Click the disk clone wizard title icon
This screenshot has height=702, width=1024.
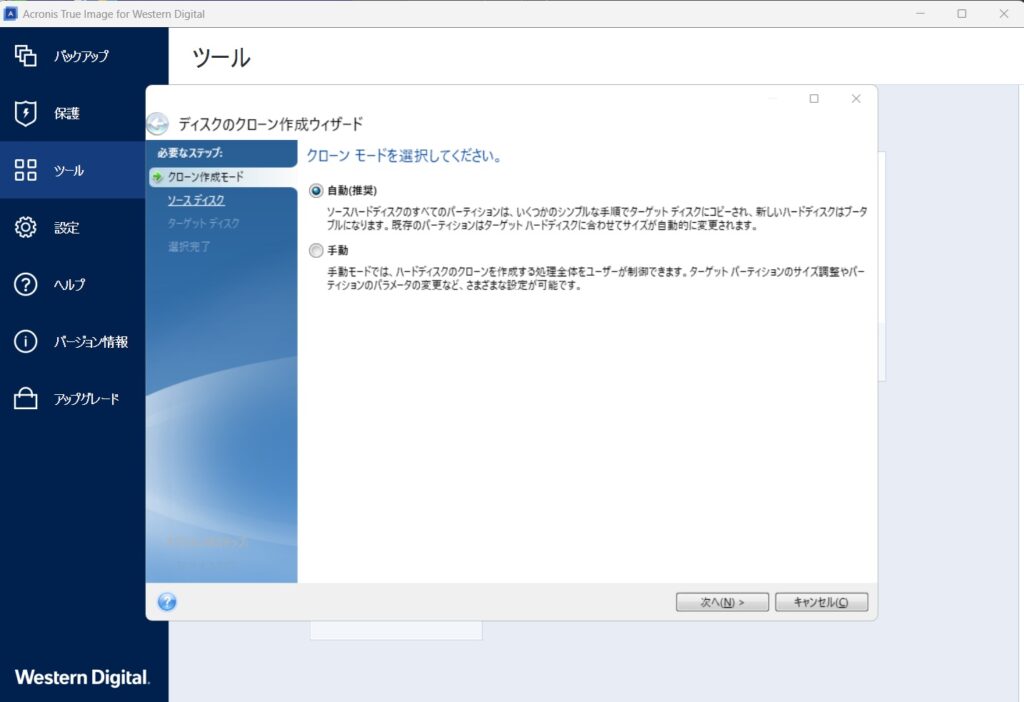(x=158, y=124)
